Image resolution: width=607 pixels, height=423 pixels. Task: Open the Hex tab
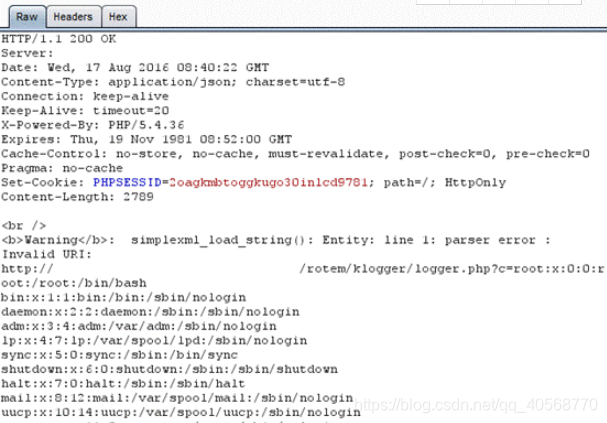(118, 17)
